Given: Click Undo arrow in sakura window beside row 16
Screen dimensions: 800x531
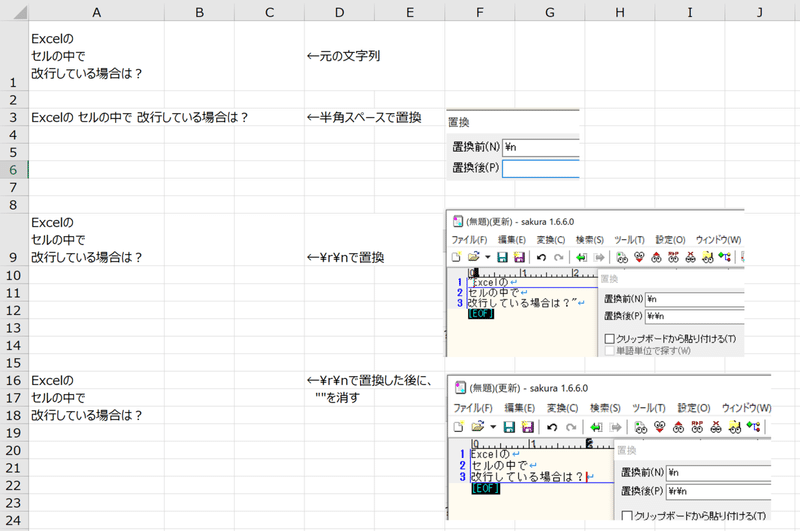Looking at the screenshot, I should coord(552,427).
